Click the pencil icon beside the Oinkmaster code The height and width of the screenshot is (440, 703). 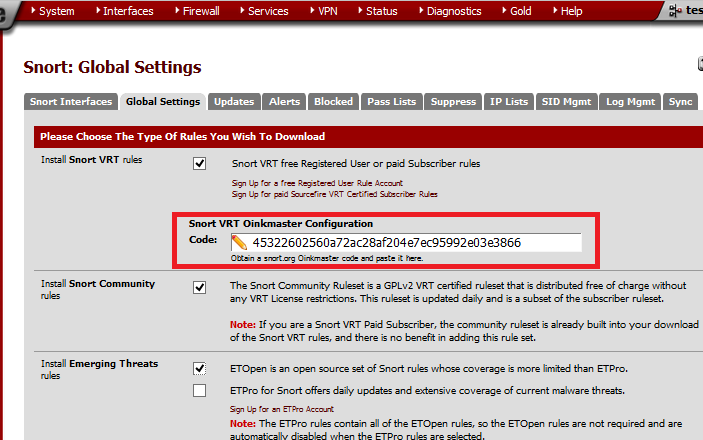tap(240, 243)
